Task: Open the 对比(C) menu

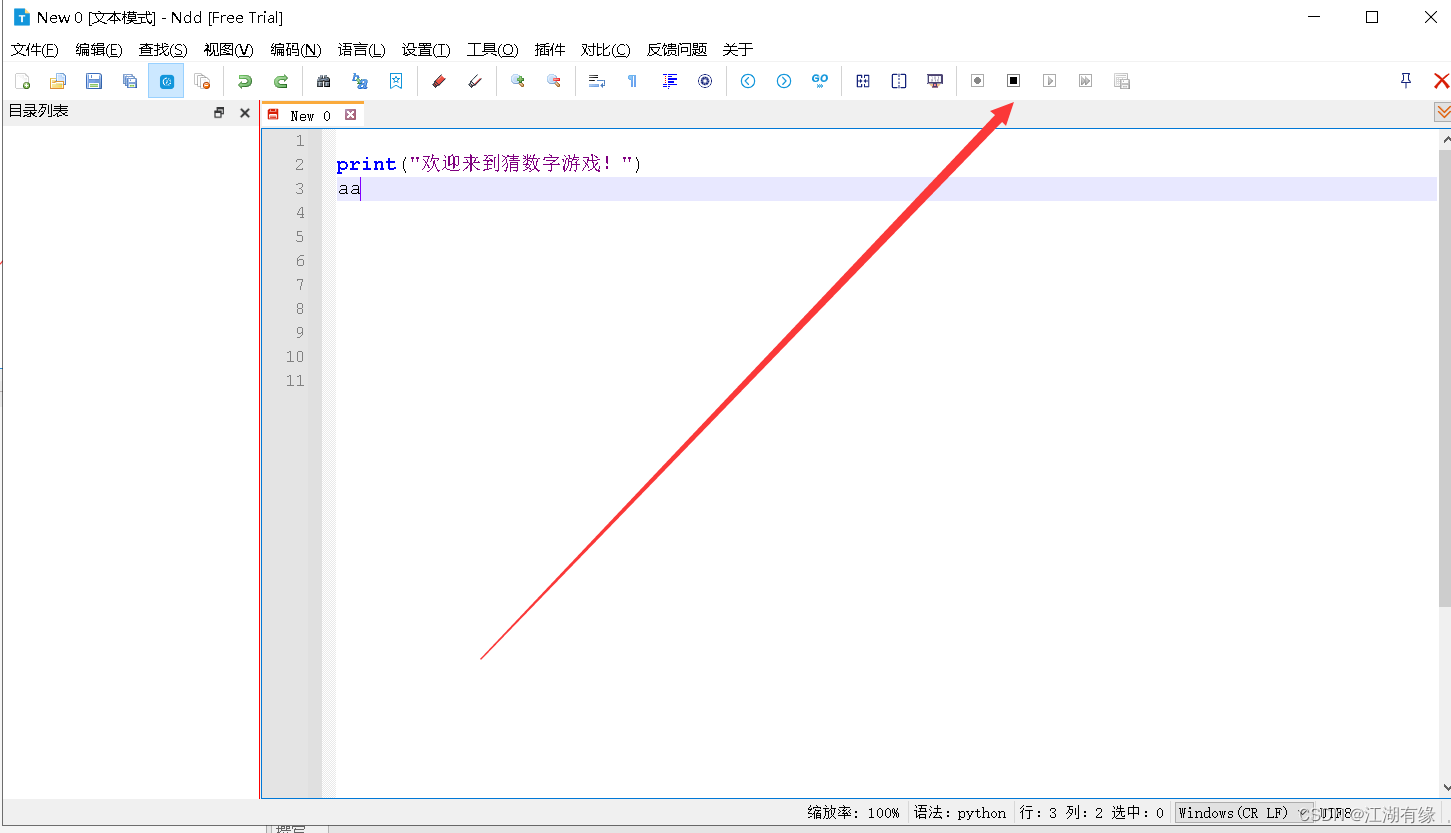Action: point(606,49)
